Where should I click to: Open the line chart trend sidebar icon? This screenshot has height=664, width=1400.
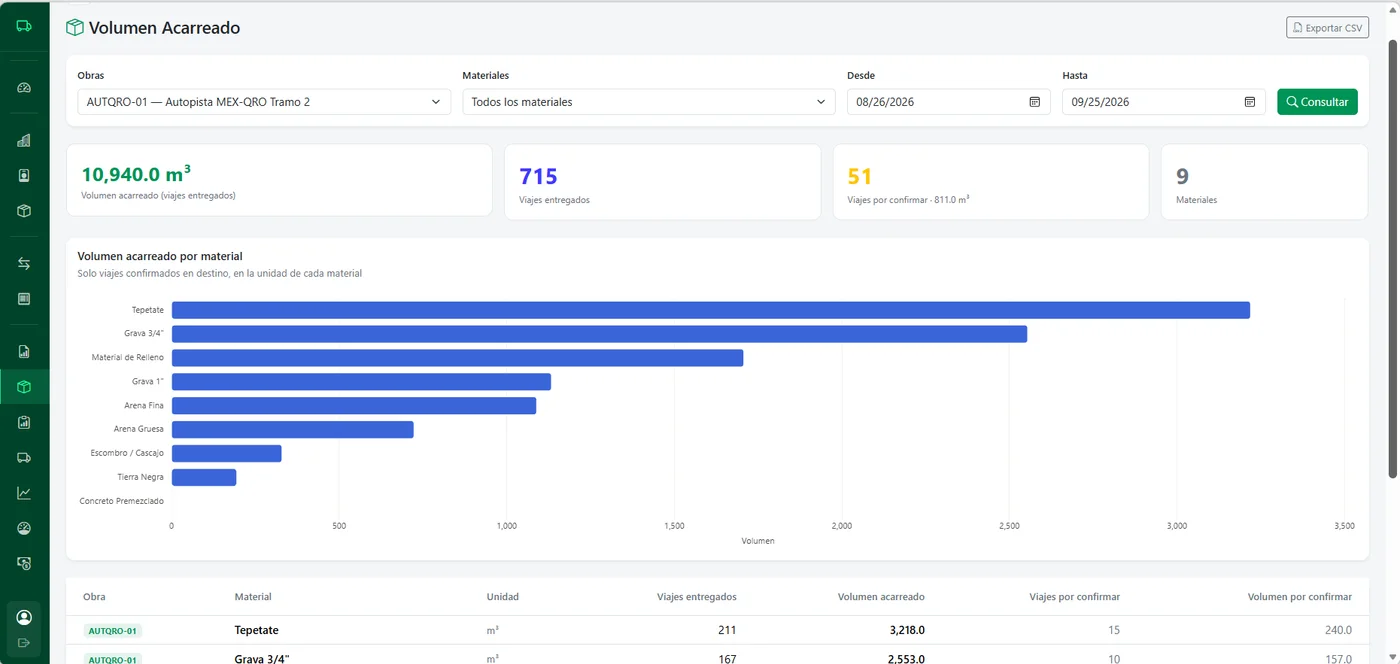tap(24, 493)
